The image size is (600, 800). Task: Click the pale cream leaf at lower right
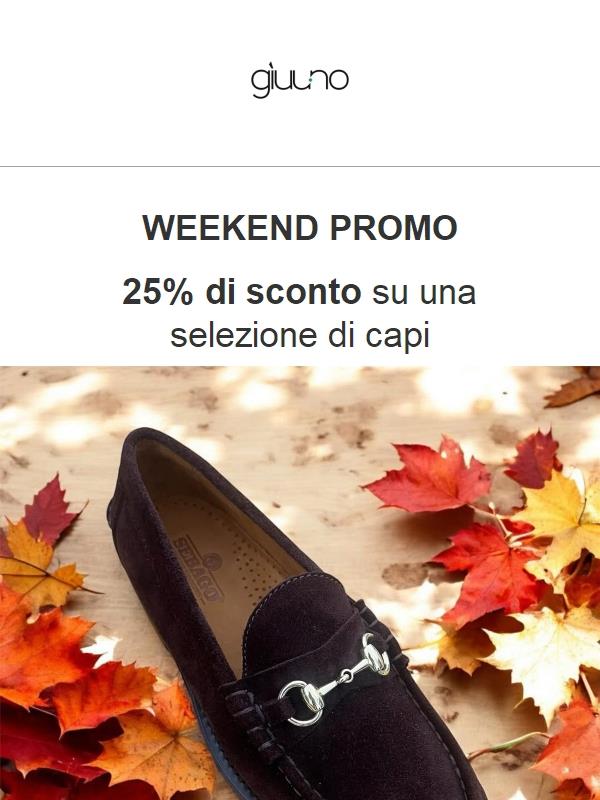(546, 658)
